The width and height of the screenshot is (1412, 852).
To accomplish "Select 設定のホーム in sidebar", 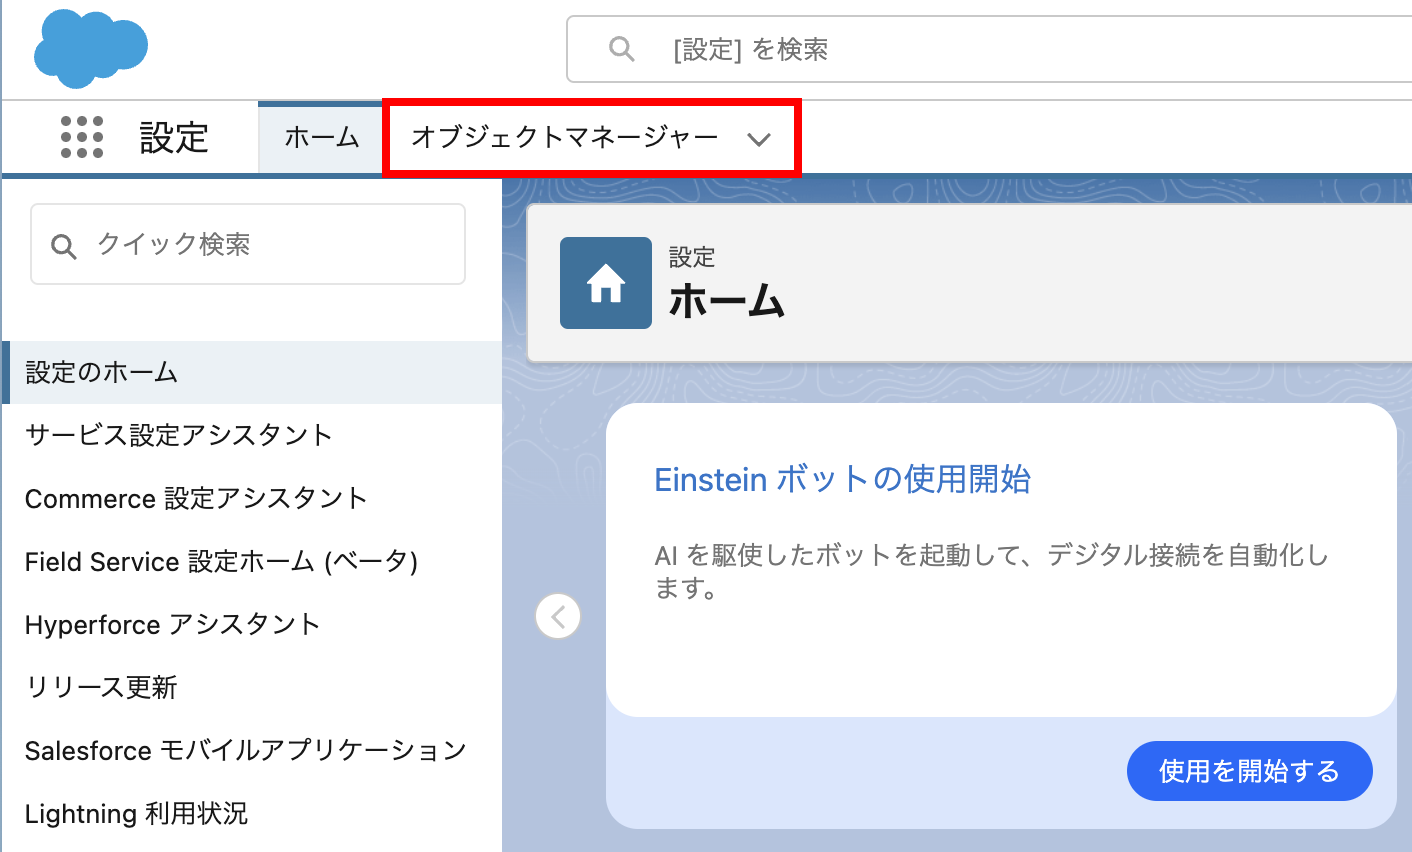I will 101,373.
